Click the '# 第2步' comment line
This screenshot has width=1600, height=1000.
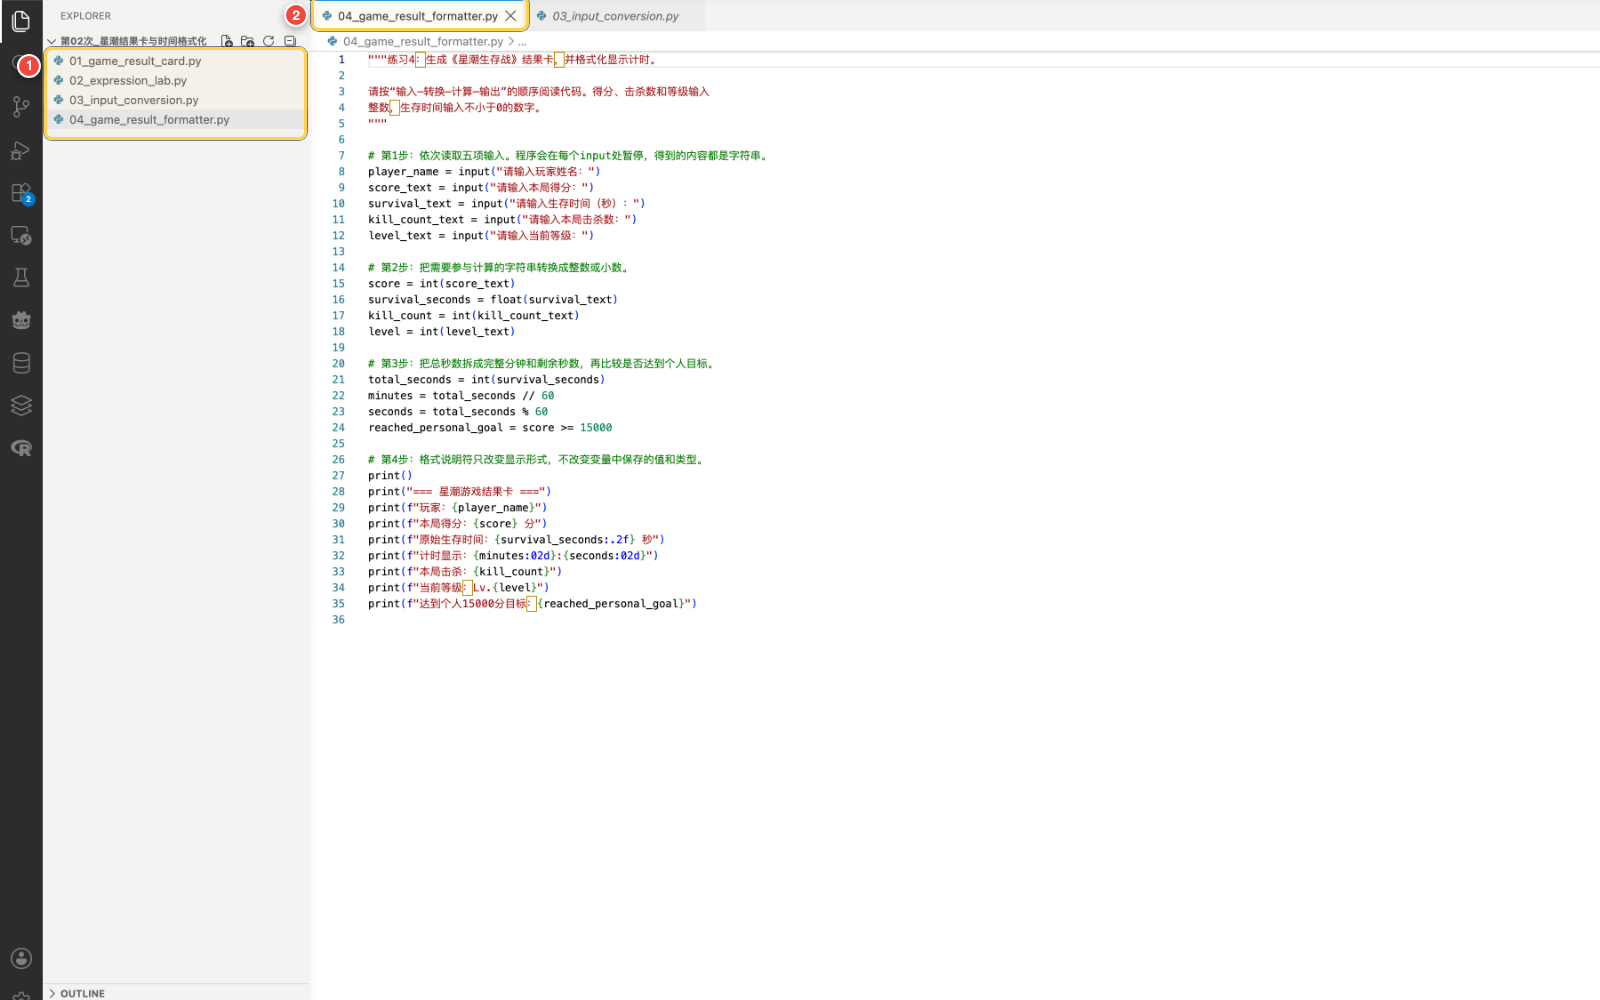click(499, 268)
